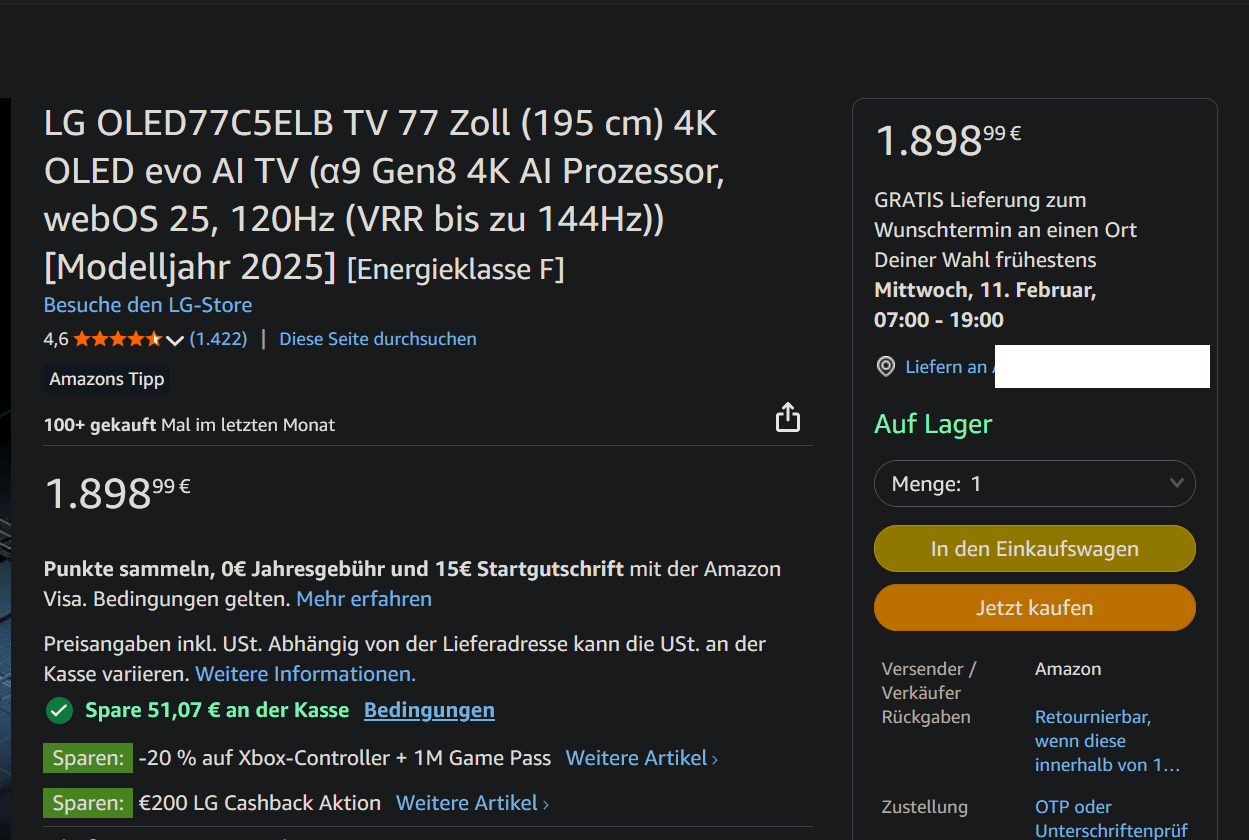Open the 1.422 customer reviews link
1249x840 pixels.
[218, 339]
